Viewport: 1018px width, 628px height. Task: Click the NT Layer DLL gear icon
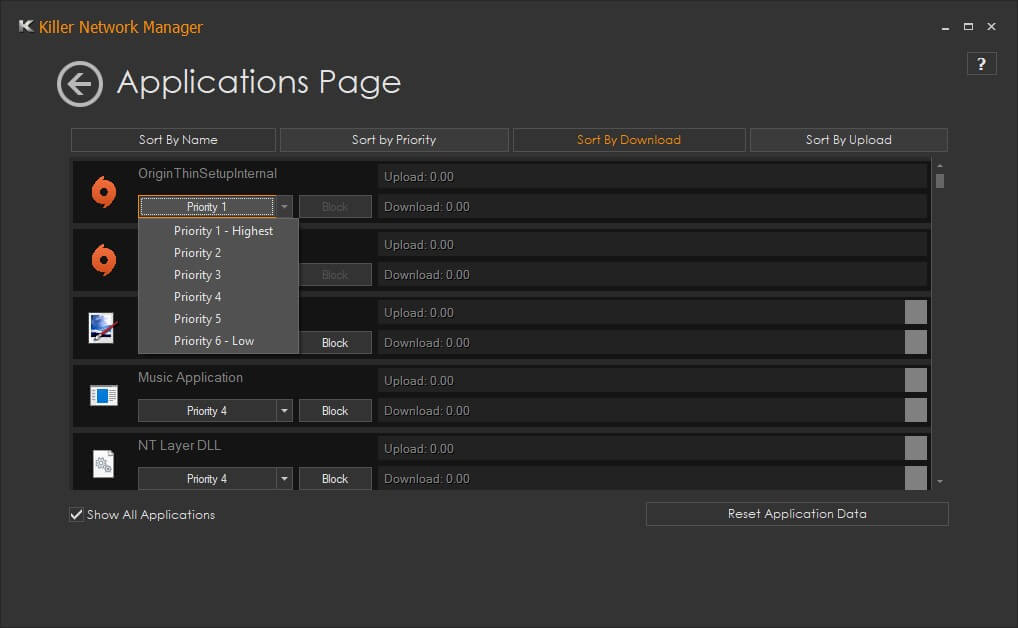[104, 463]
